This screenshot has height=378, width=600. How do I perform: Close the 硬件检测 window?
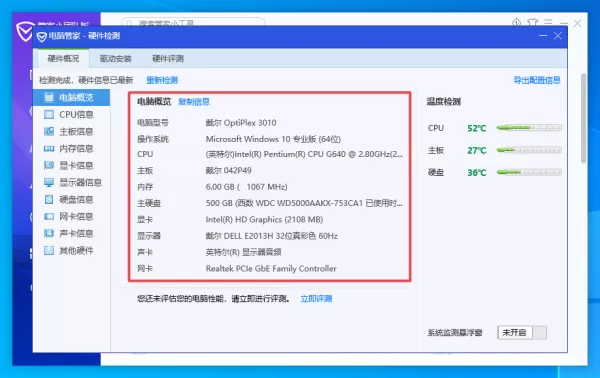[x=558, y=36]
